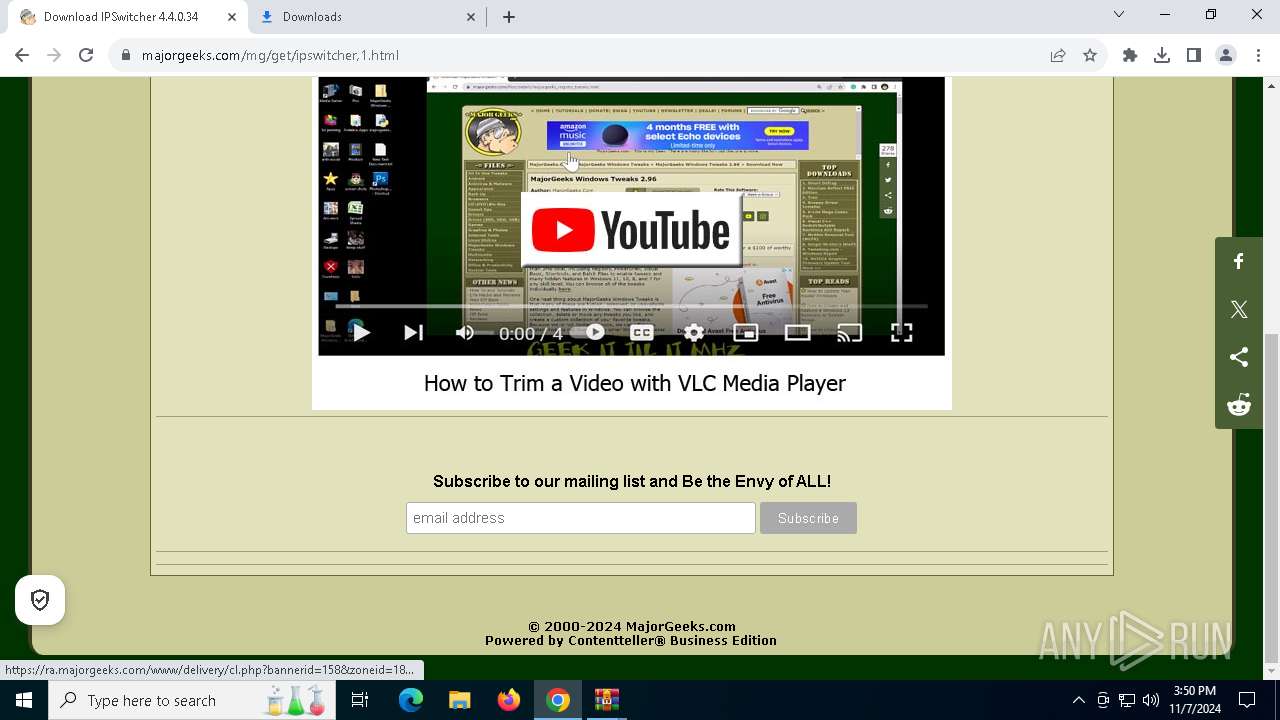This screenshot has width=1280, height=720.
Task: Open the Windows notification center
Action: click(x=1247, y=700)
